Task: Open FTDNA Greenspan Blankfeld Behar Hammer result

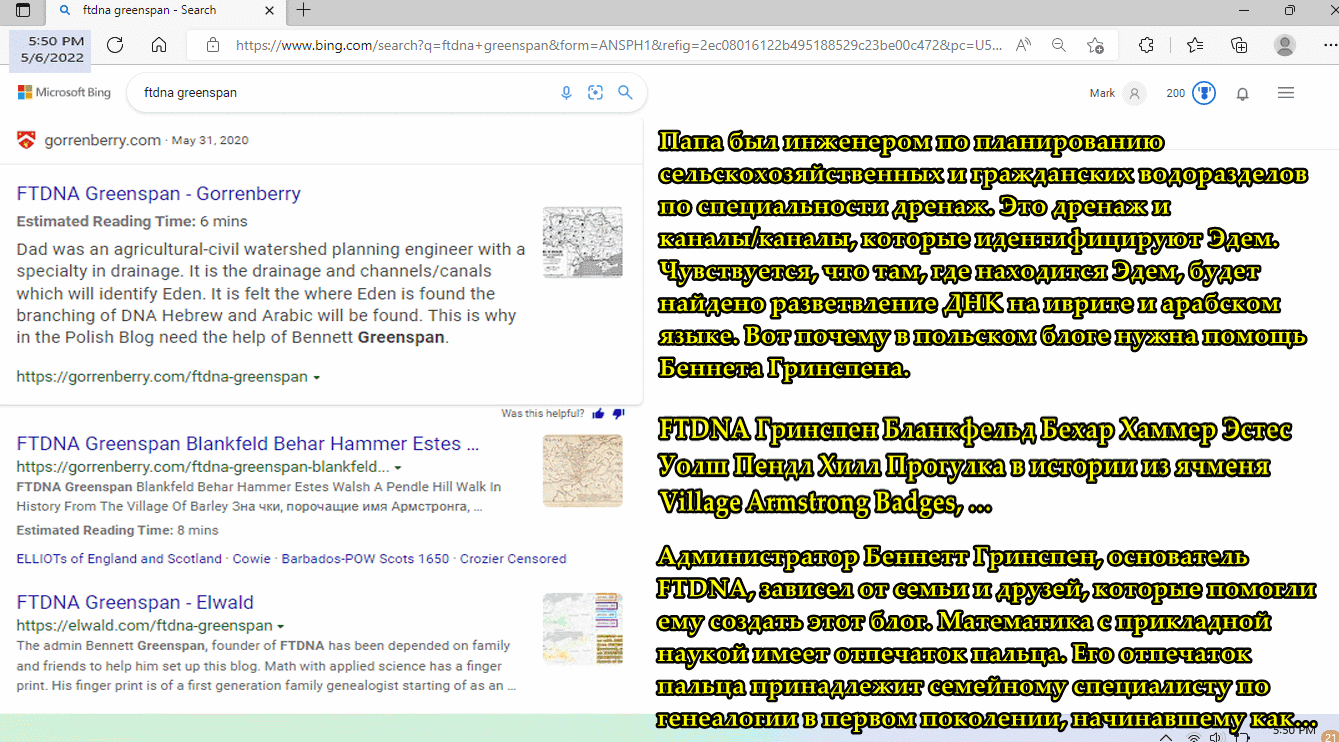Action: coord(248,444)
